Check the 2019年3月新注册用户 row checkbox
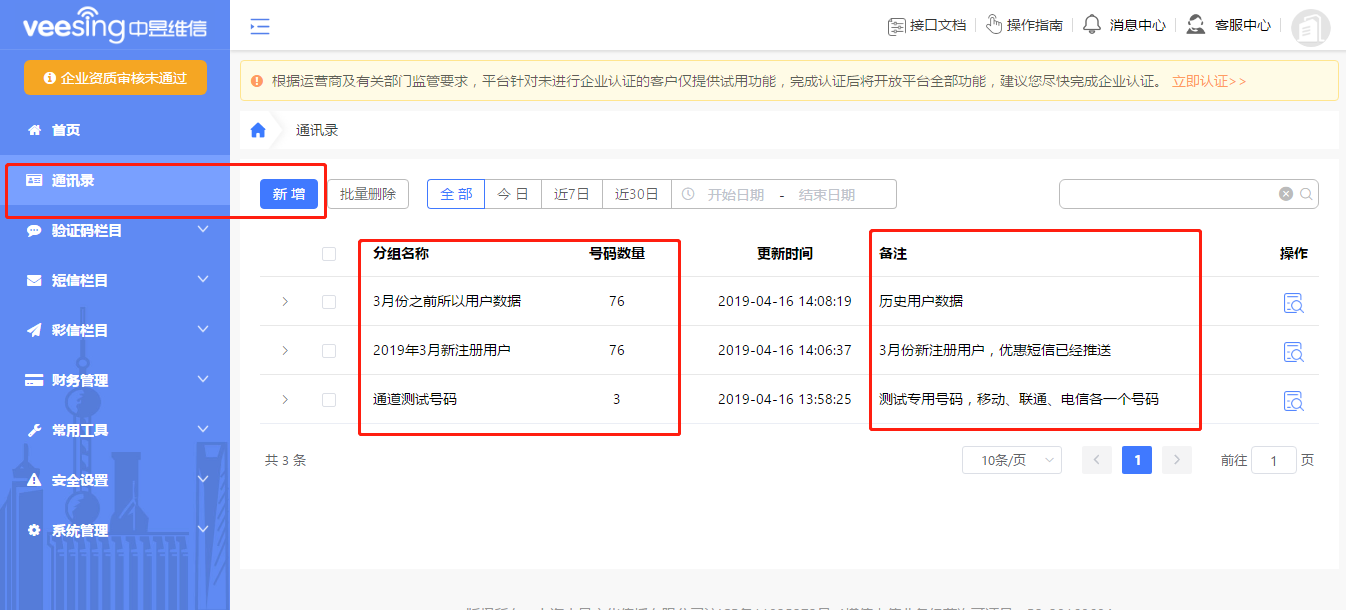The height and width of the screenshot is (610, 1346). click(329, 350)
